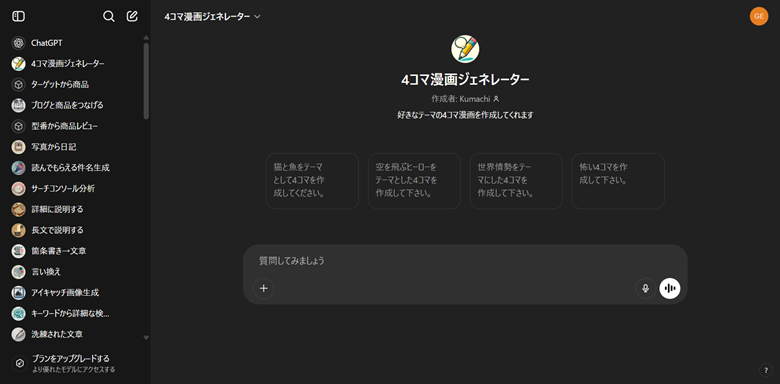This screenshot has width=780, height=384.
Task: Click the icon beside 箇条書き→文章
Action: click(18, 251)
